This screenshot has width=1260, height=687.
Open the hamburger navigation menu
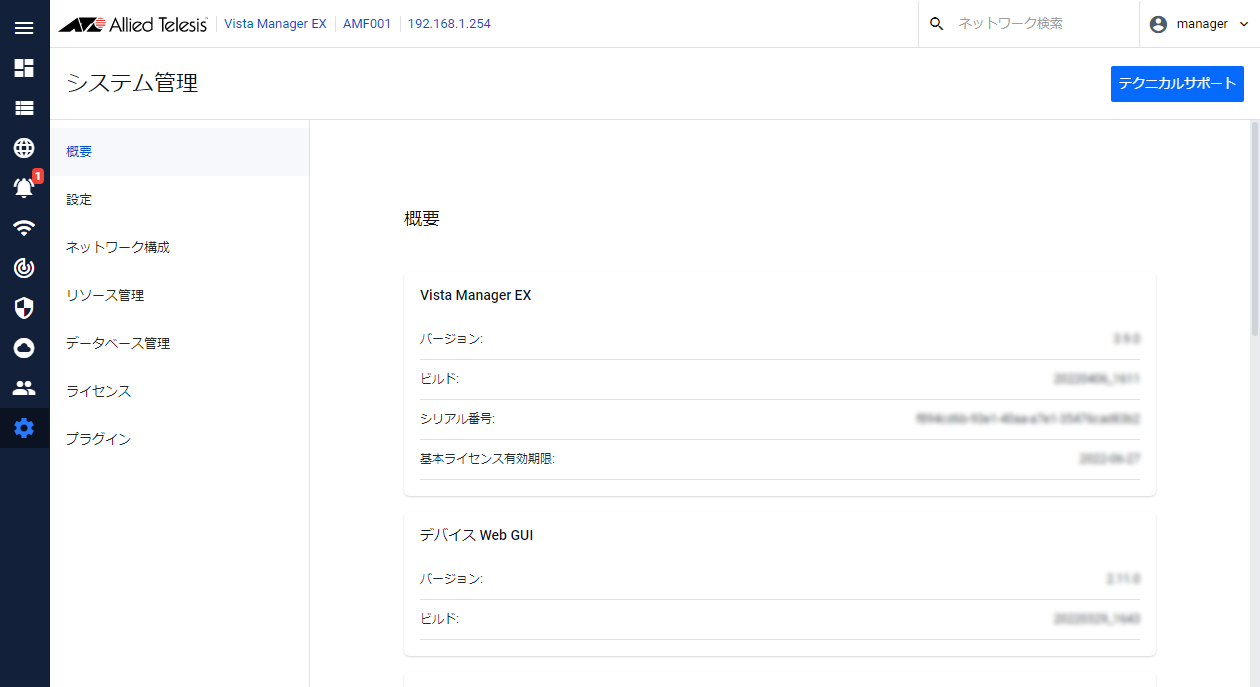coord(24,27)
